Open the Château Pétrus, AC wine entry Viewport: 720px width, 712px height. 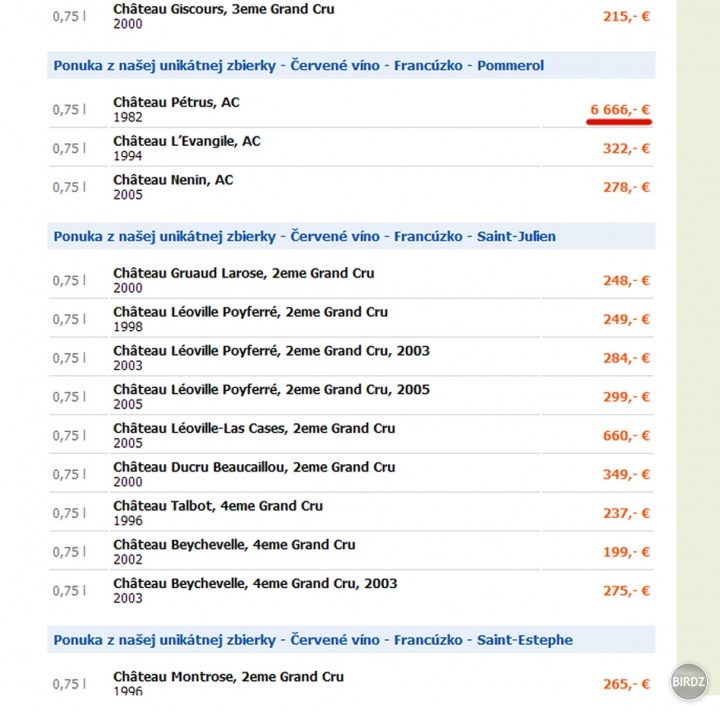pyautogui.click(x=176, y=102)
